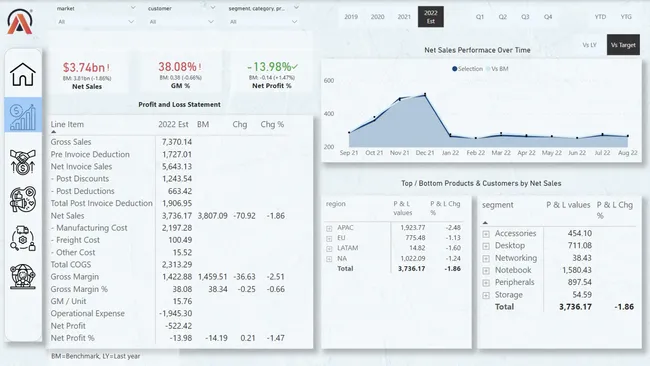Toggle comparison to Vs LY
The image size is (650, 366).
(589, 45)
